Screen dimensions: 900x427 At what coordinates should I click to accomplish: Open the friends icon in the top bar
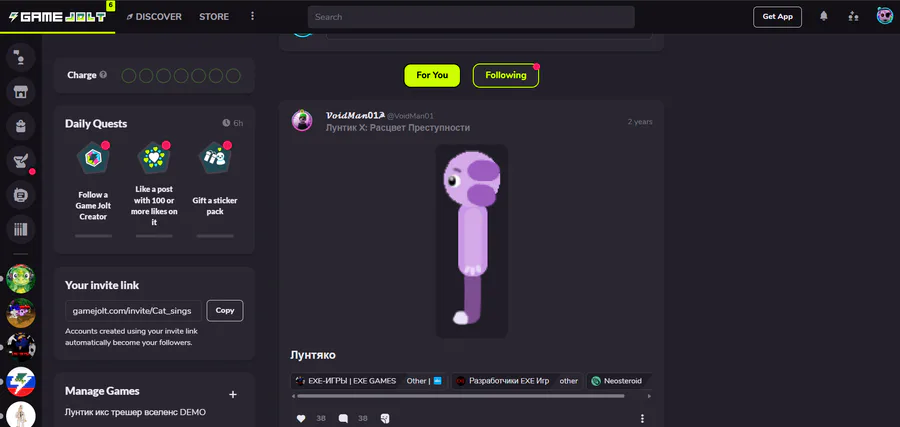pyautogui.click(x=854, y=16)
